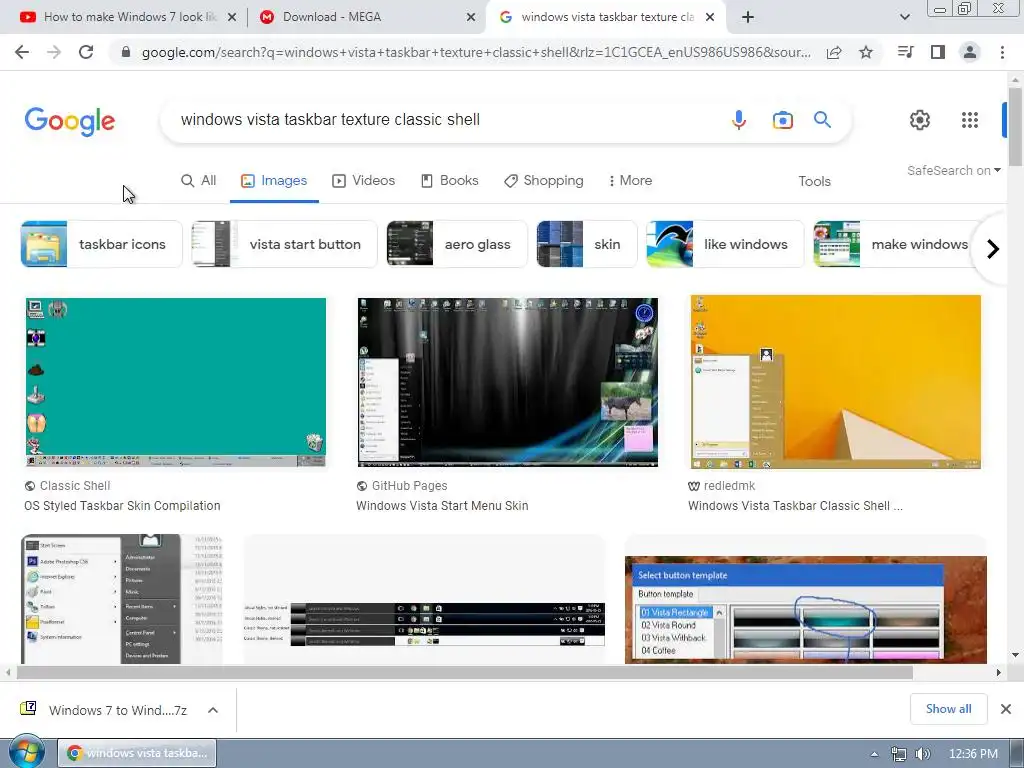Show hidden system tray icons
Viewport: 1024px width, 768px height.
click(874, 754)
